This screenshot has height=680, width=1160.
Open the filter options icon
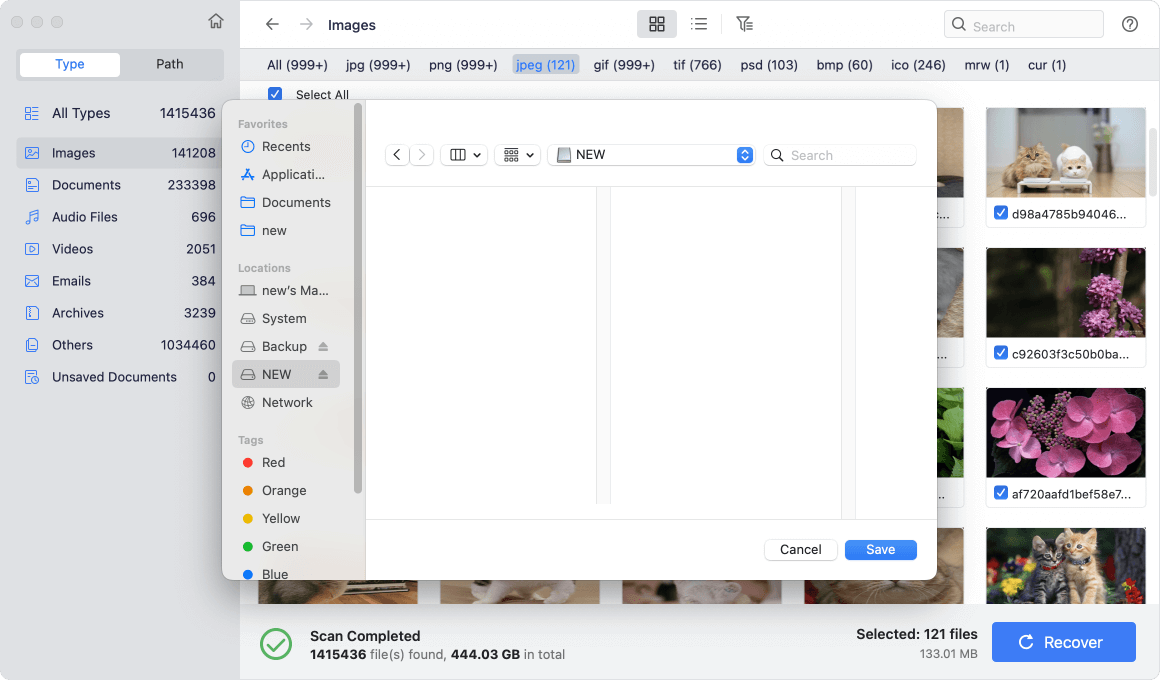tap(743, 23)
